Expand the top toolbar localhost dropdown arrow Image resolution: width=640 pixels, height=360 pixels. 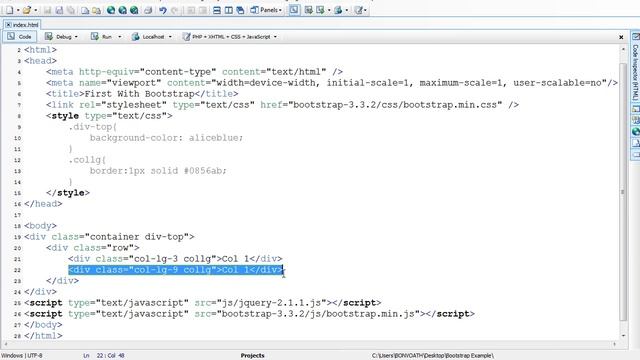click(347, 10)
